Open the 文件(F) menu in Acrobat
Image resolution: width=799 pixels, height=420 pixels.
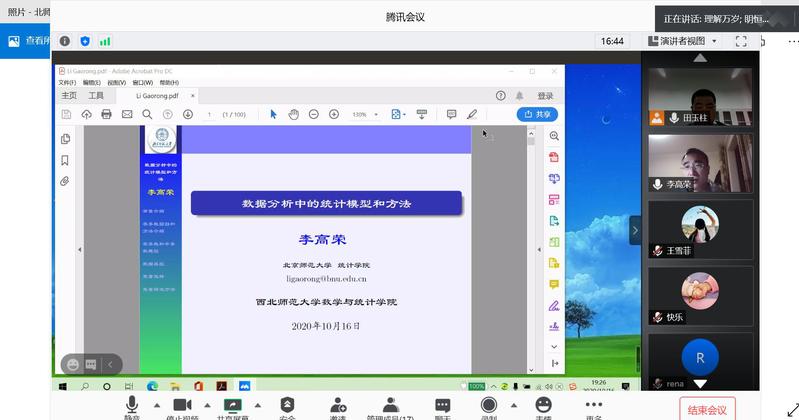click(67, 83)
